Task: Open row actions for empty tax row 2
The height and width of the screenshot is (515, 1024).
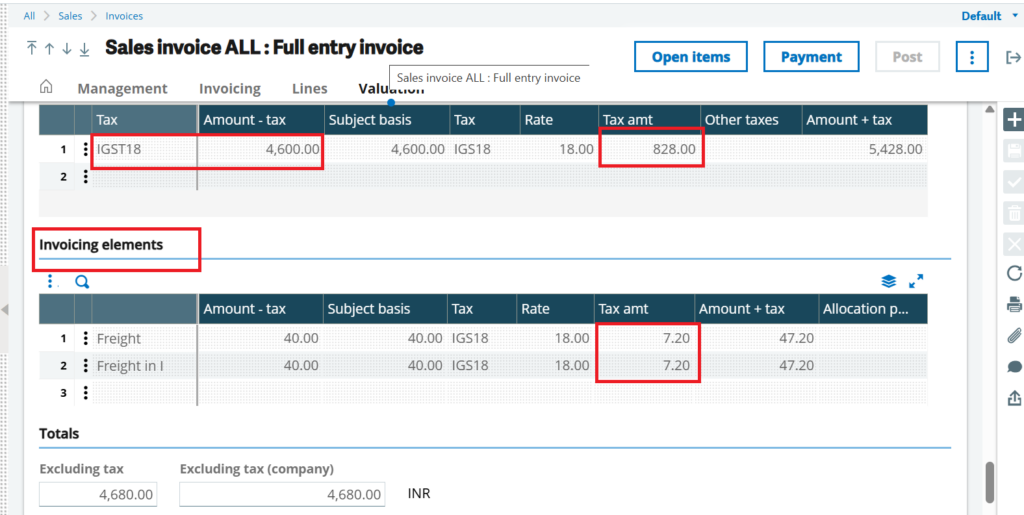Action: coord(85,176)
